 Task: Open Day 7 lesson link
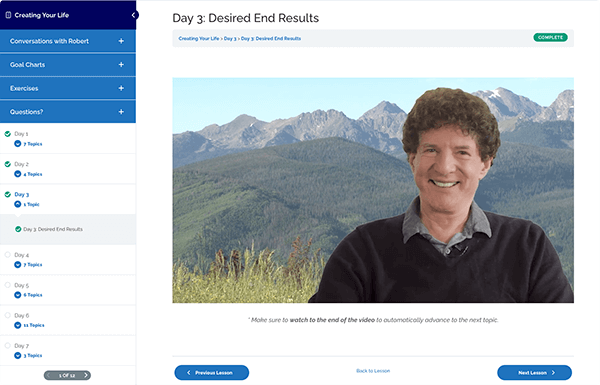click(x=21, y=345)
